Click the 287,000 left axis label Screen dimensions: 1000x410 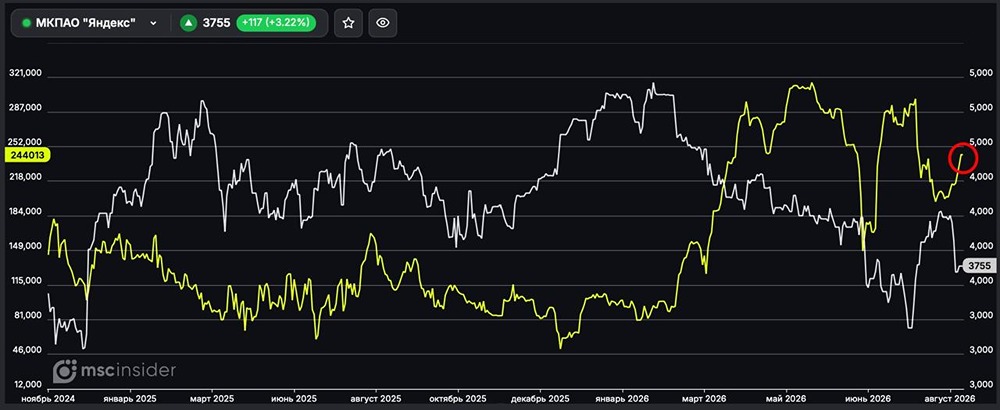click(26, 108)
